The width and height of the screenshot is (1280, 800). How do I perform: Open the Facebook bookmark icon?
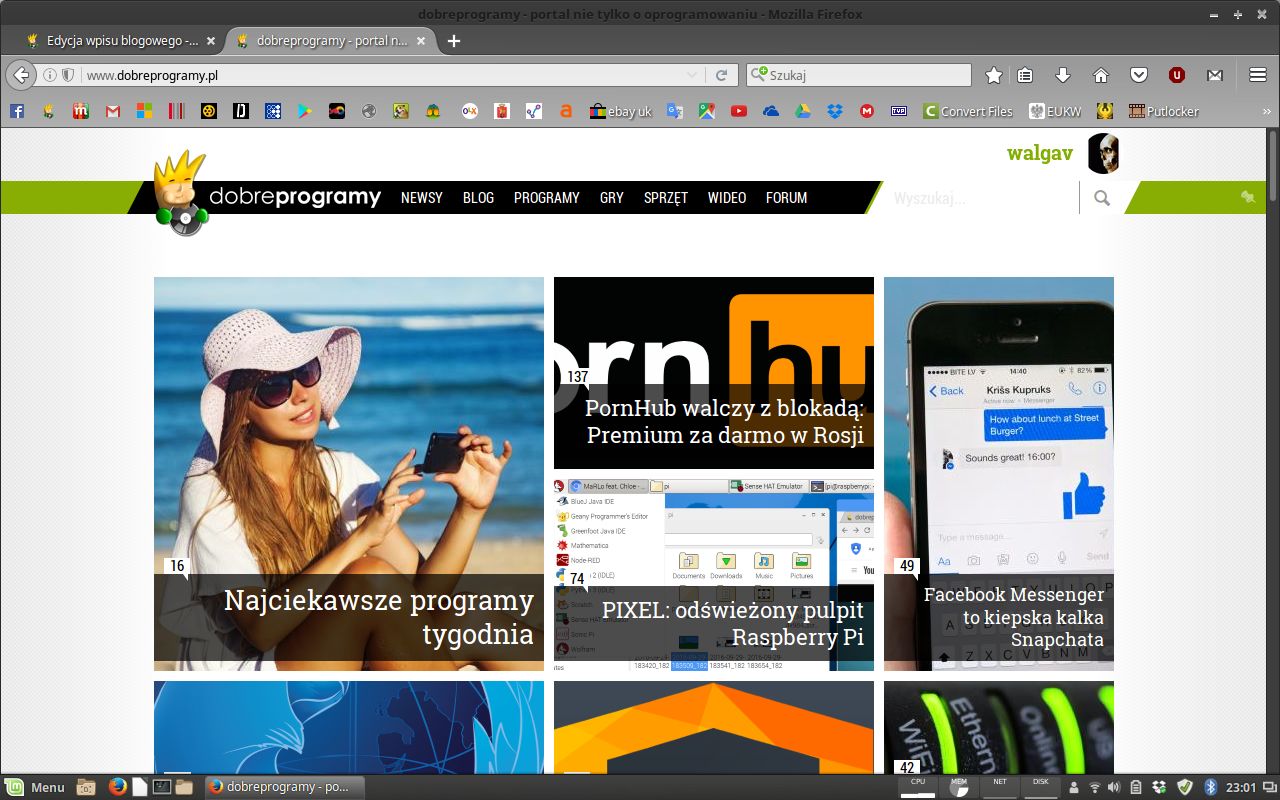[17, 111]
